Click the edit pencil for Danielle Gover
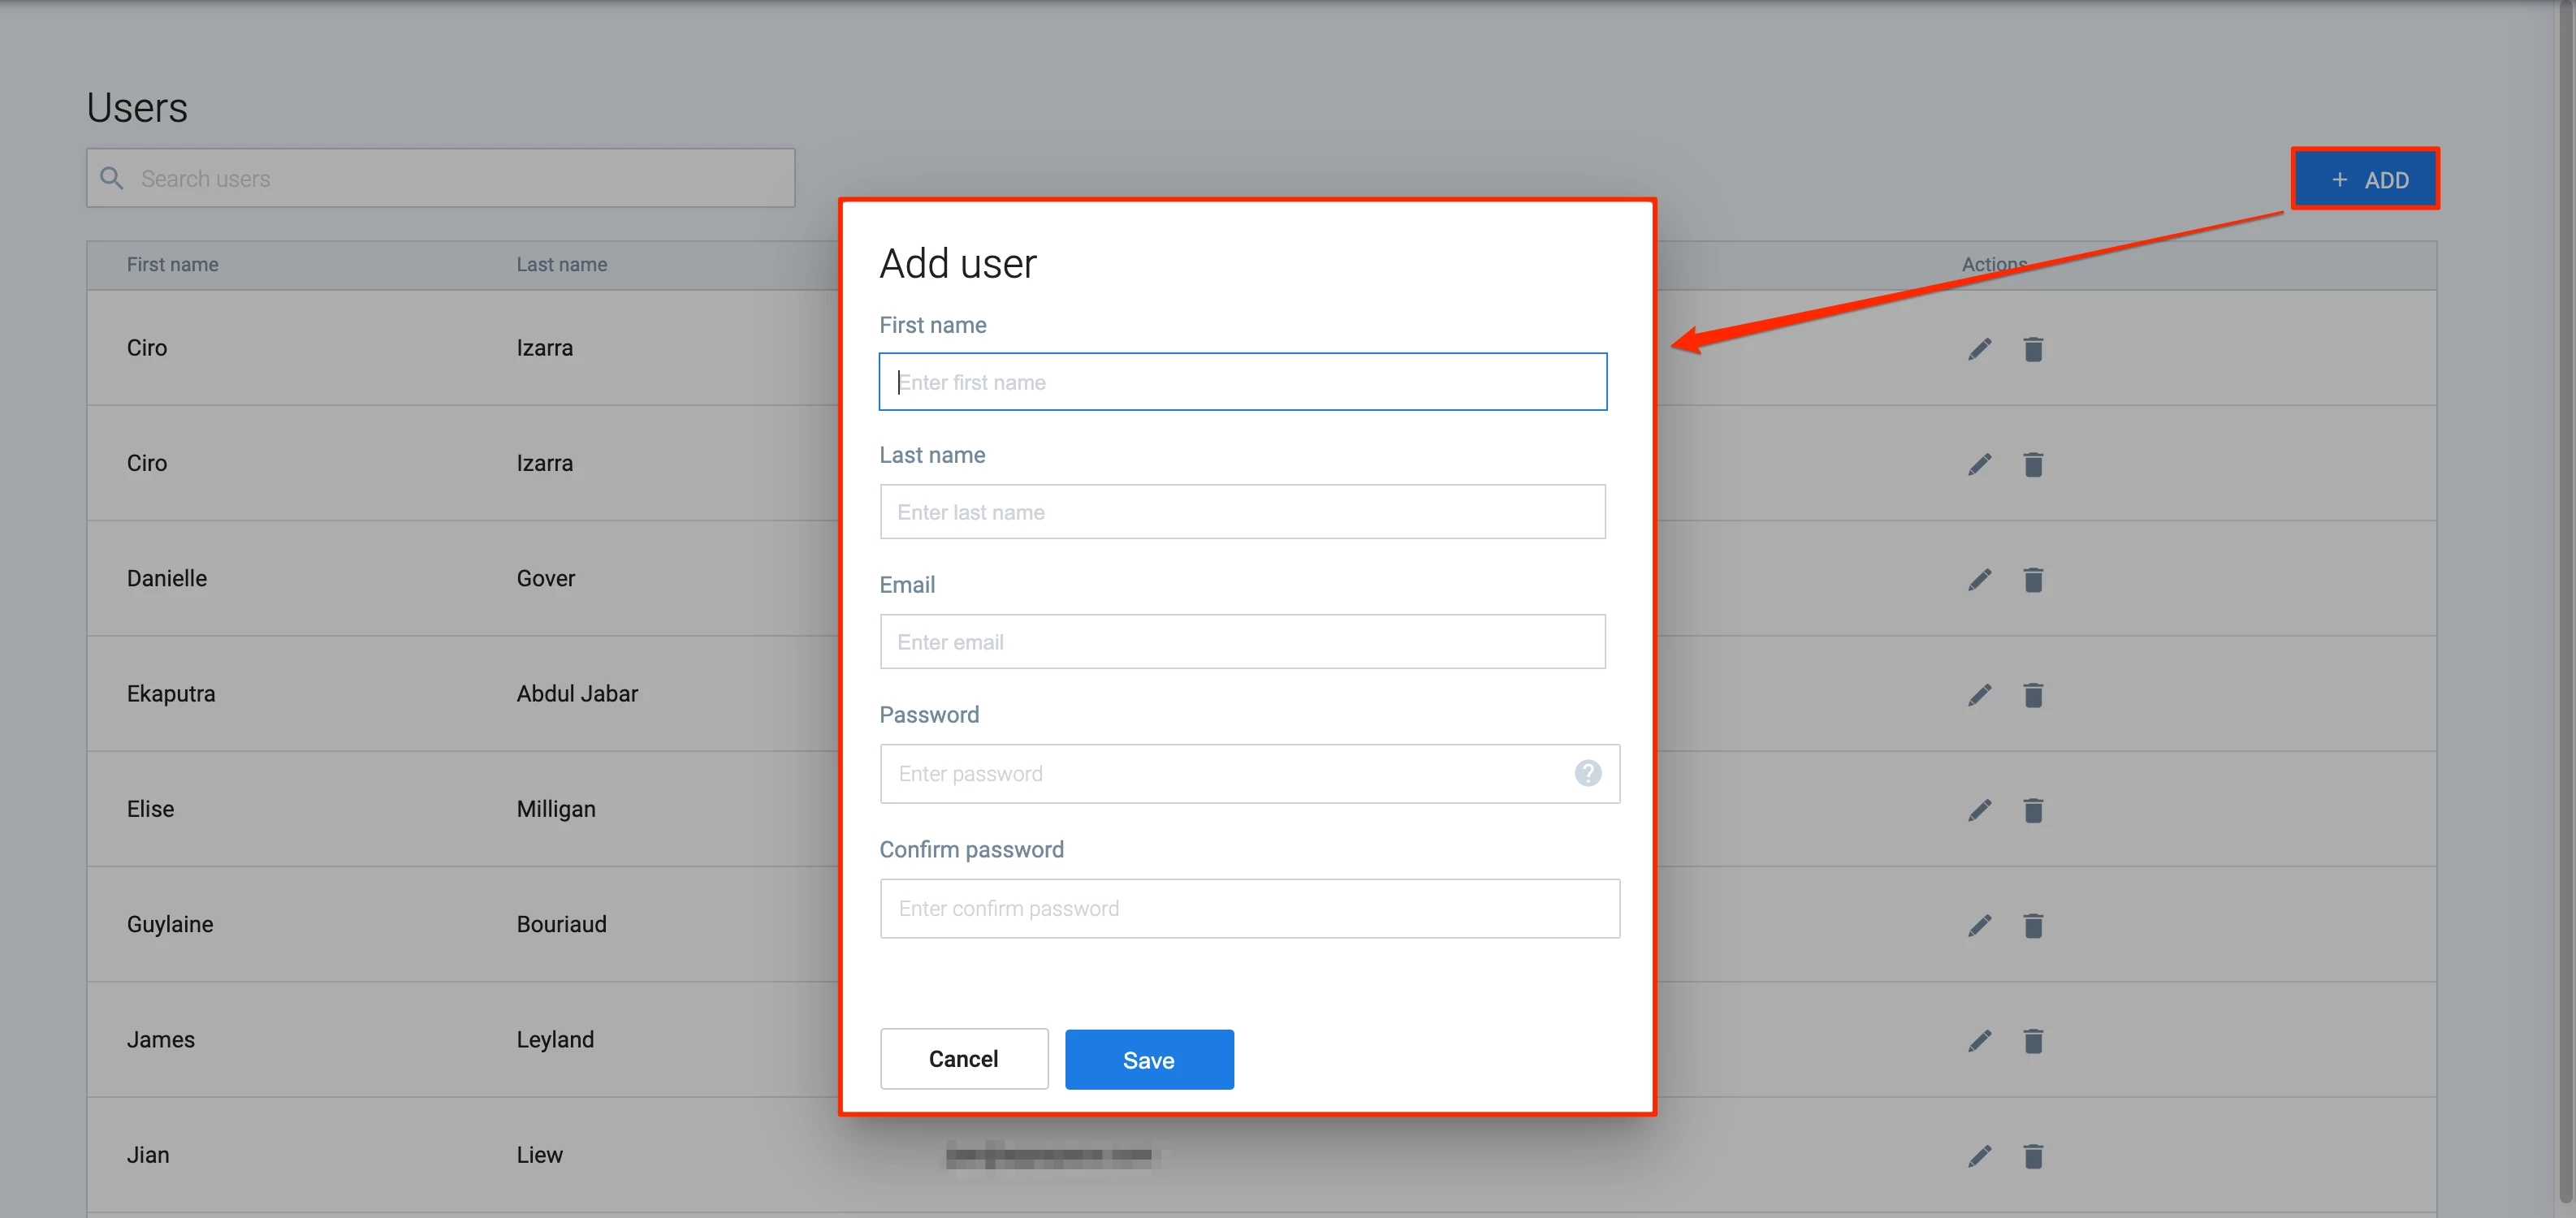 pos(1979,580)
